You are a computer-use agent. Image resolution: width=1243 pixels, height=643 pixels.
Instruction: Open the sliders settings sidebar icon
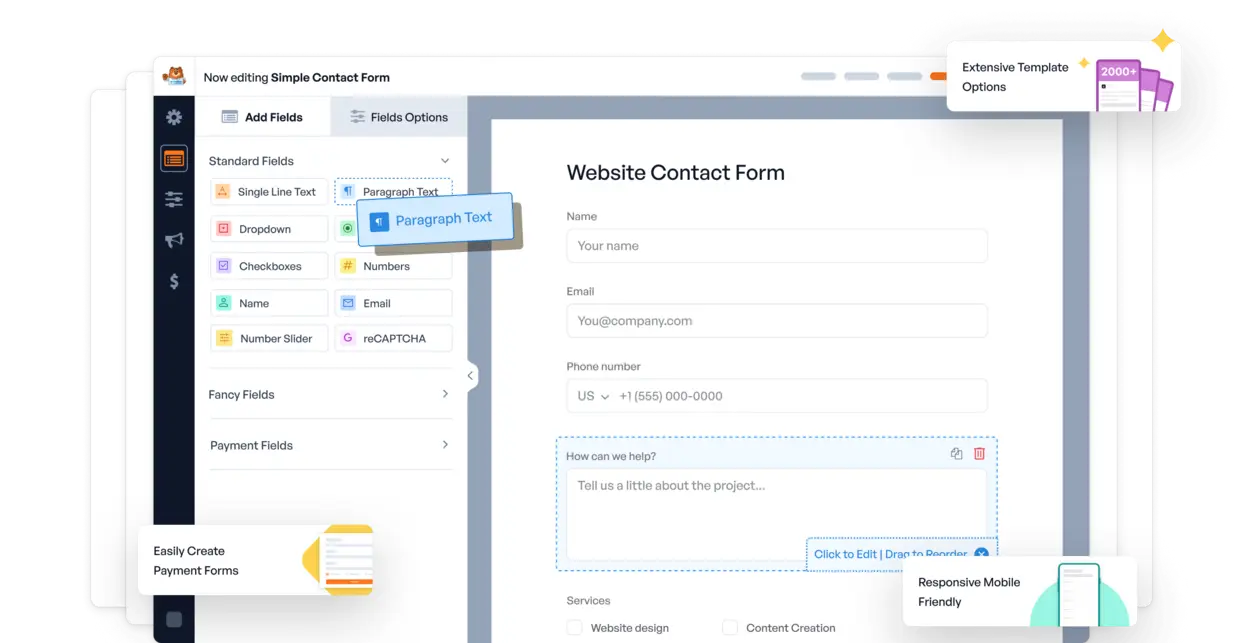coord(174,199)
